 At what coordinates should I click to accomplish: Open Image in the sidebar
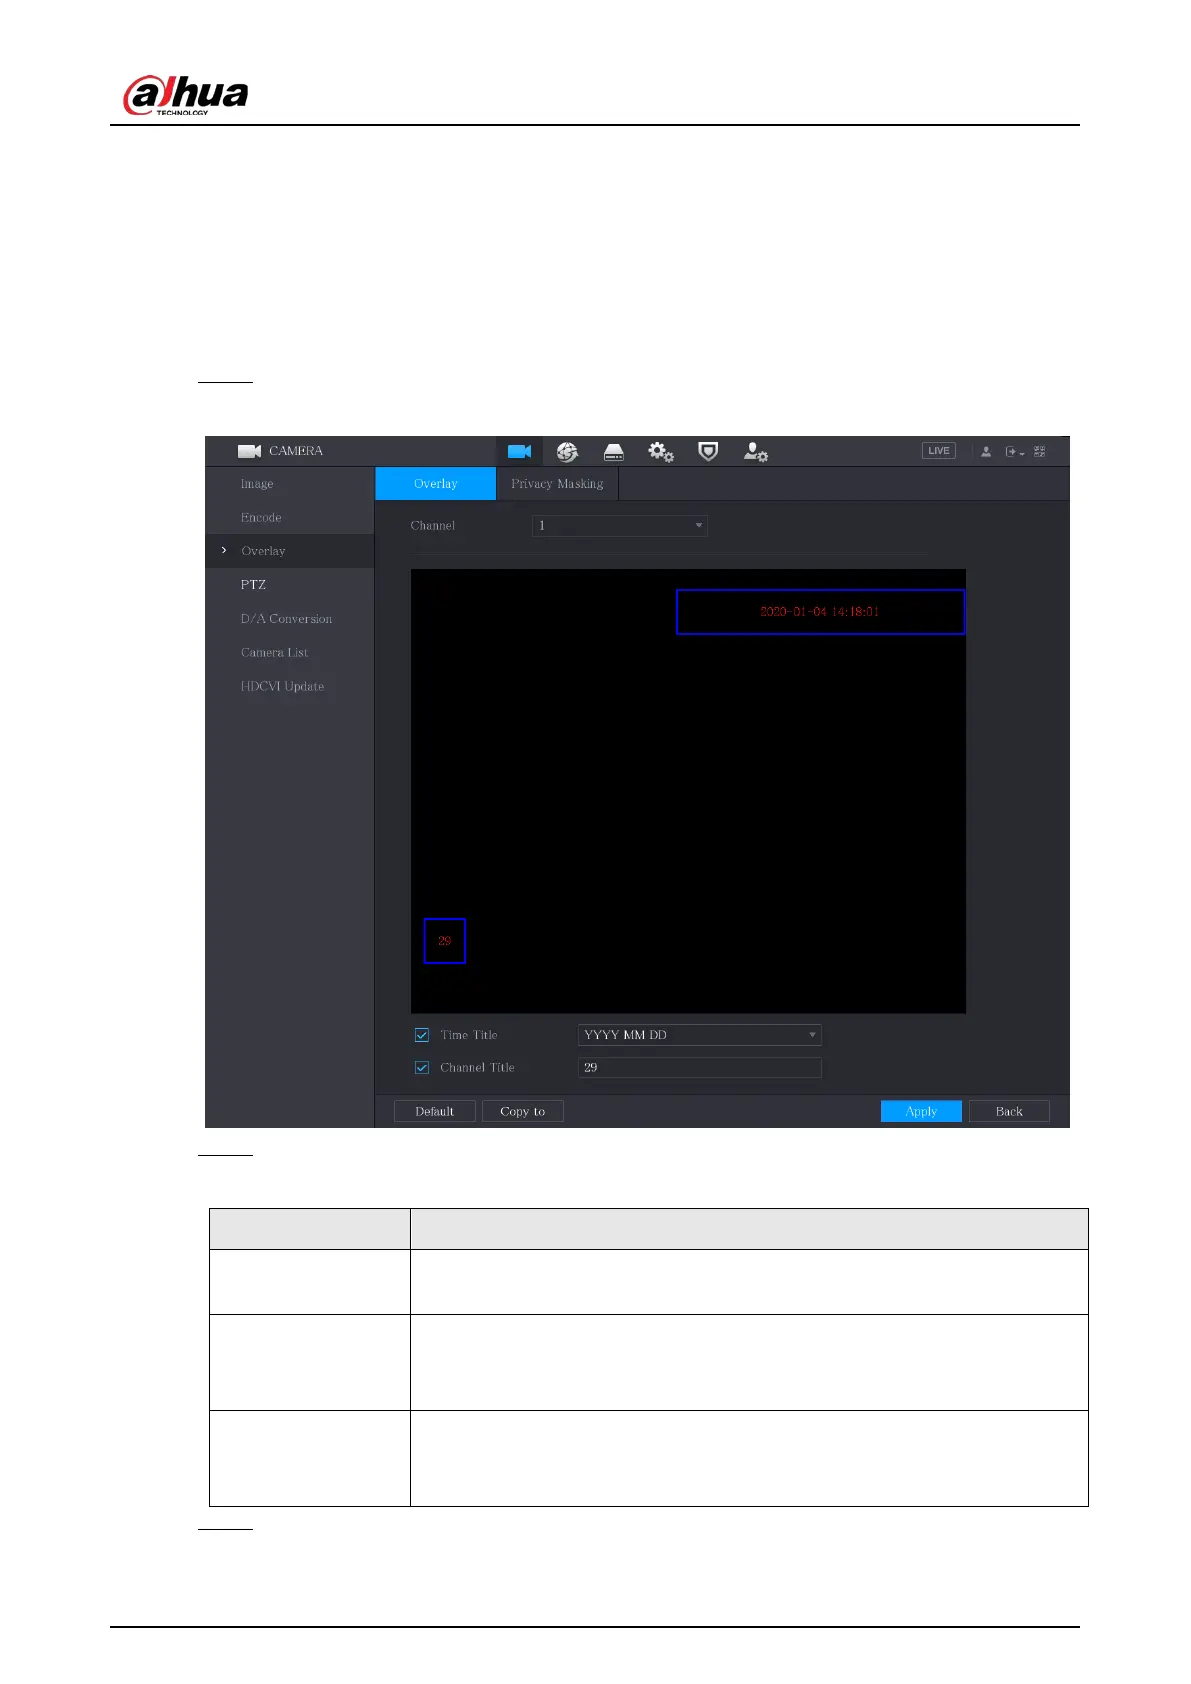pos(257,484)
